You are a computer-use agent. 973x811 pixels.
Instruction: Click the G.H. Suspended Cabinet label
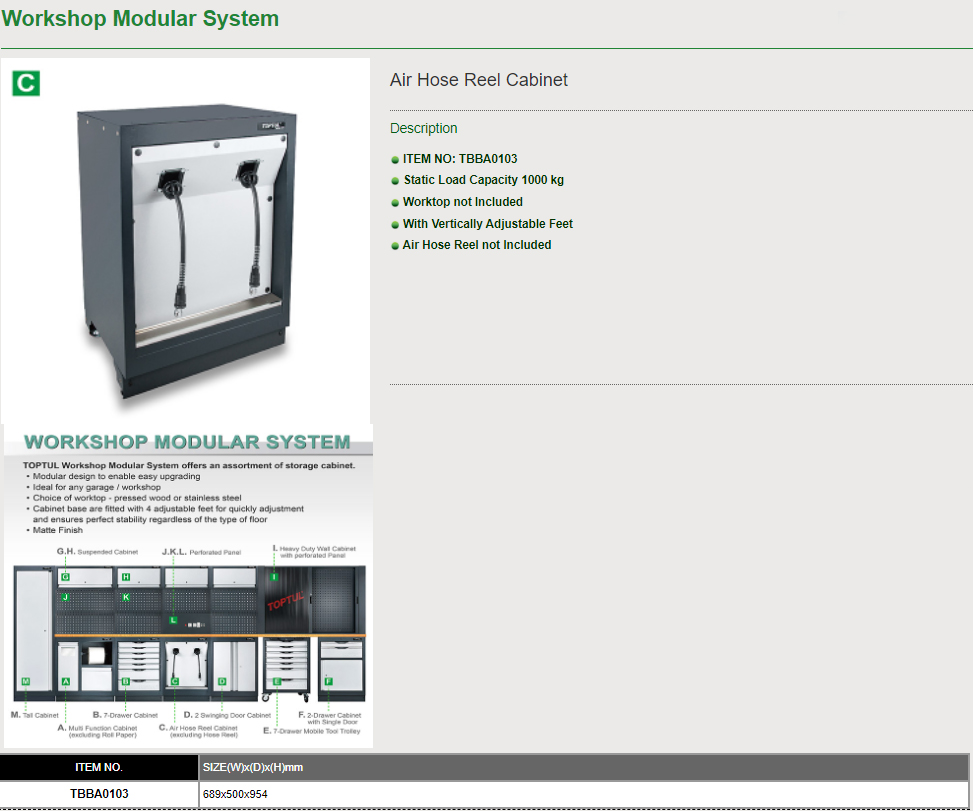[97, 552]
